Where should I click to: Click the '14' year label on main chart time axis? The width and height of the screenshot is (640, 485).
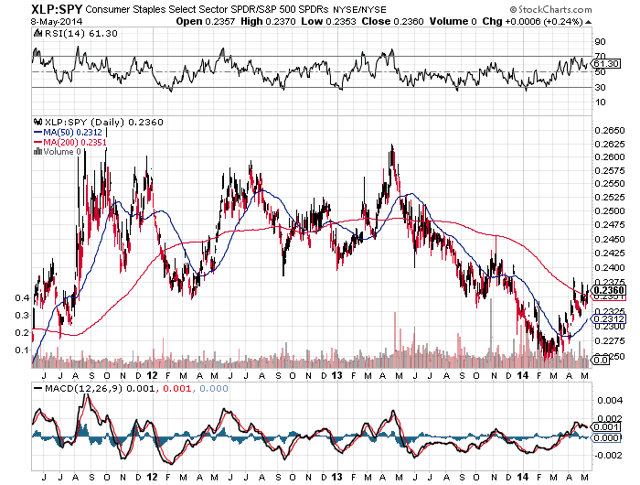coord(523,375)
